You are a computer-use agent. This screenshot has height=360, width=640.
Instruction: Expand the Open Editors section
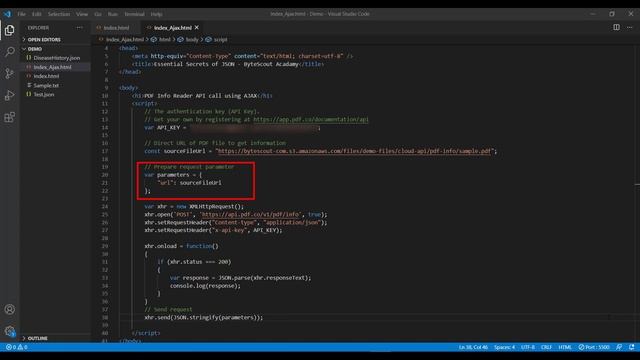coord(44,40)
